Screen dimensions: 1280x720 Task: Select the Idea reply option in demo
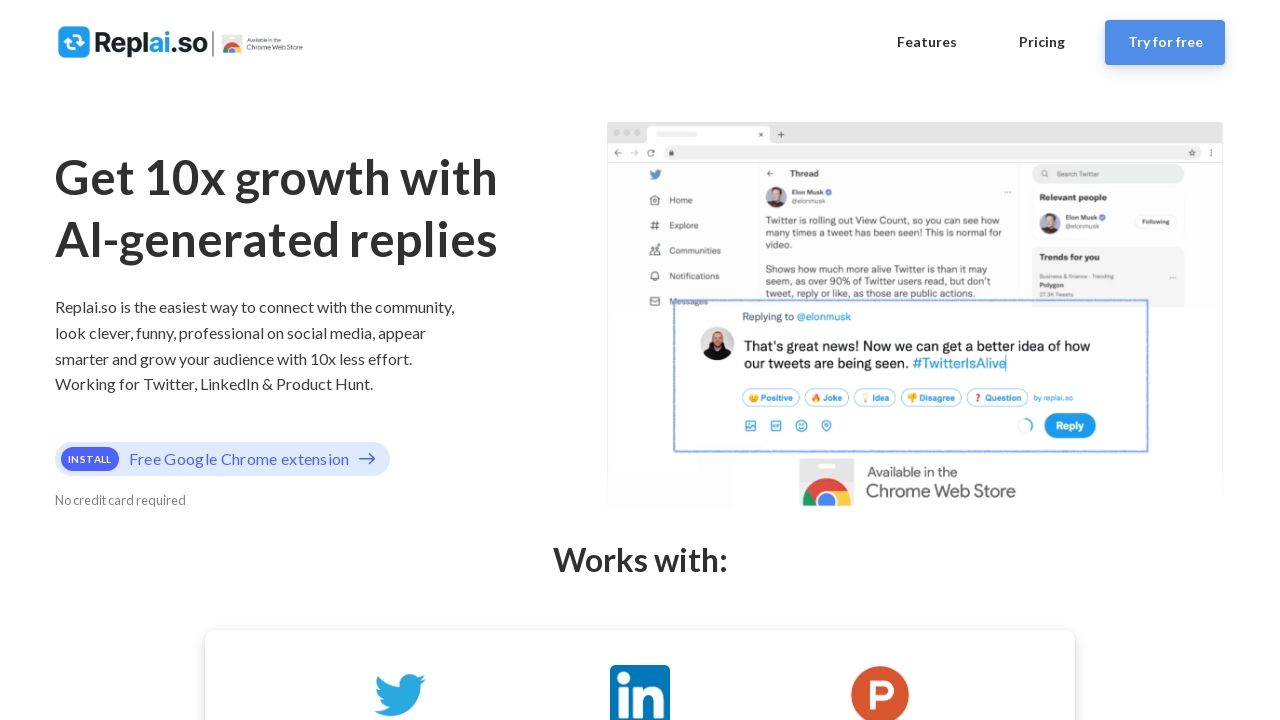pyautogui.click(x=875, y=397)
